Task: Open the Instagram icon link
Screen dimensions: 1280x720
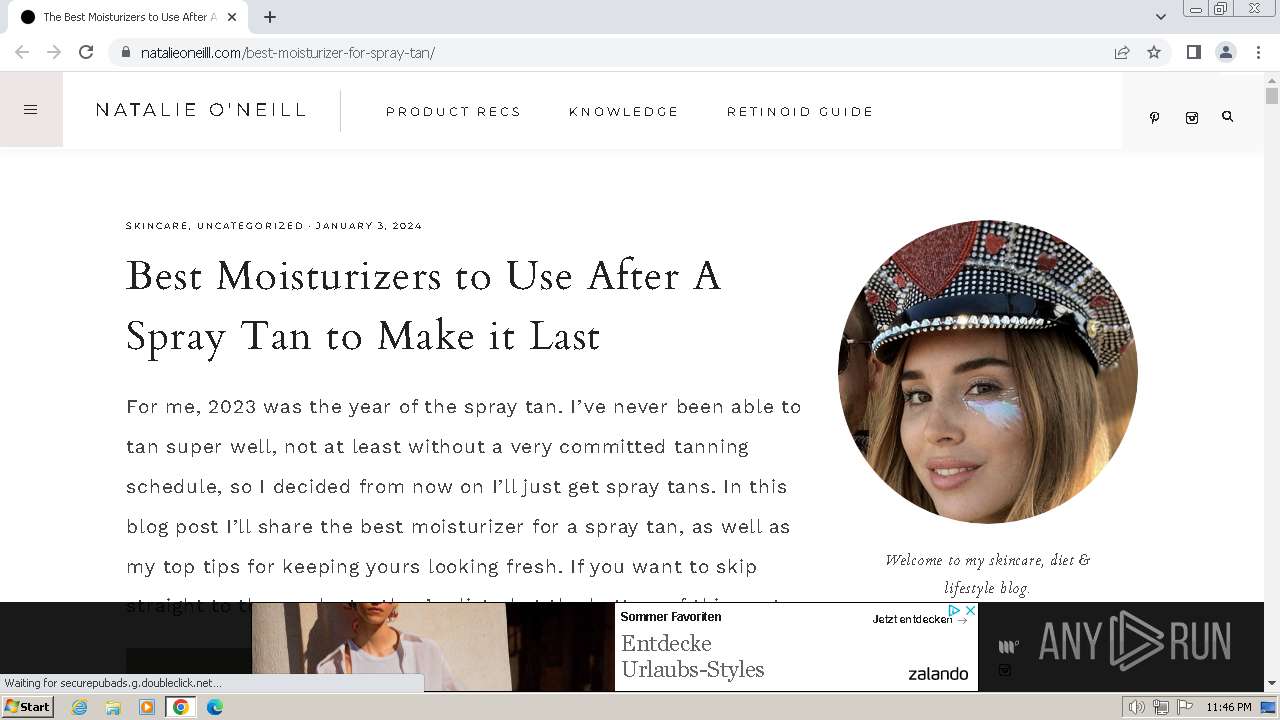Action: pyautogui.click(x=1191, y=118)
